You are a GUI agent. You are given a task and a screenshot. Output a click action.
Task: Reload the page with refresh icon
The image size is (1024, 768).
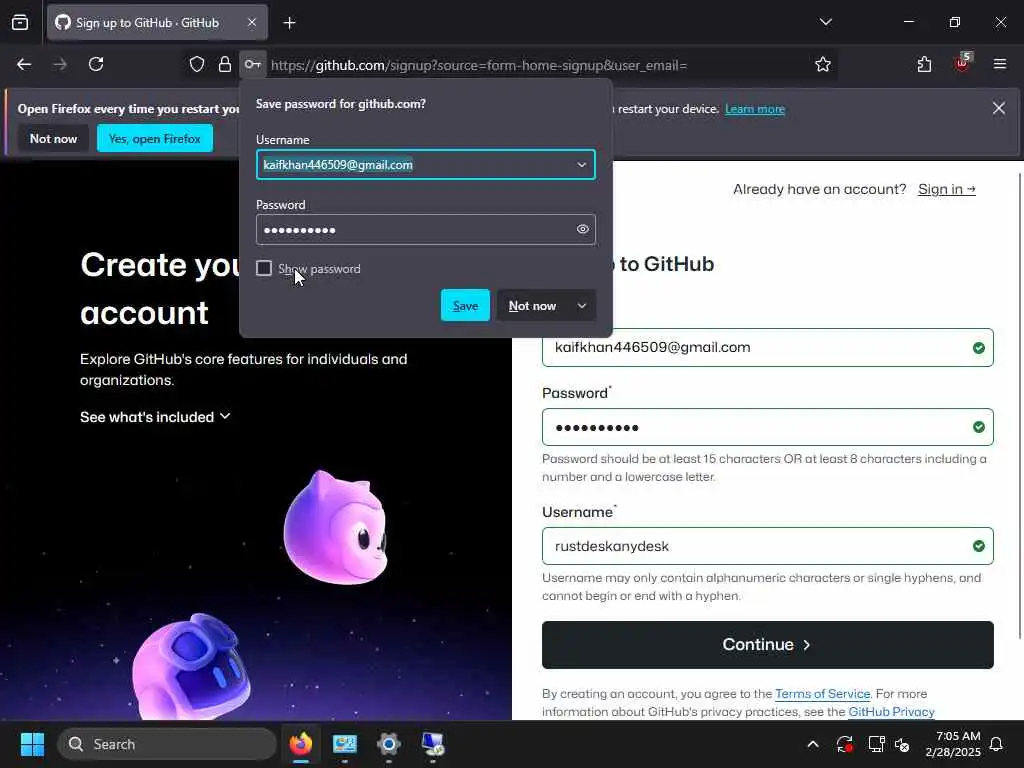click(96, 65)
